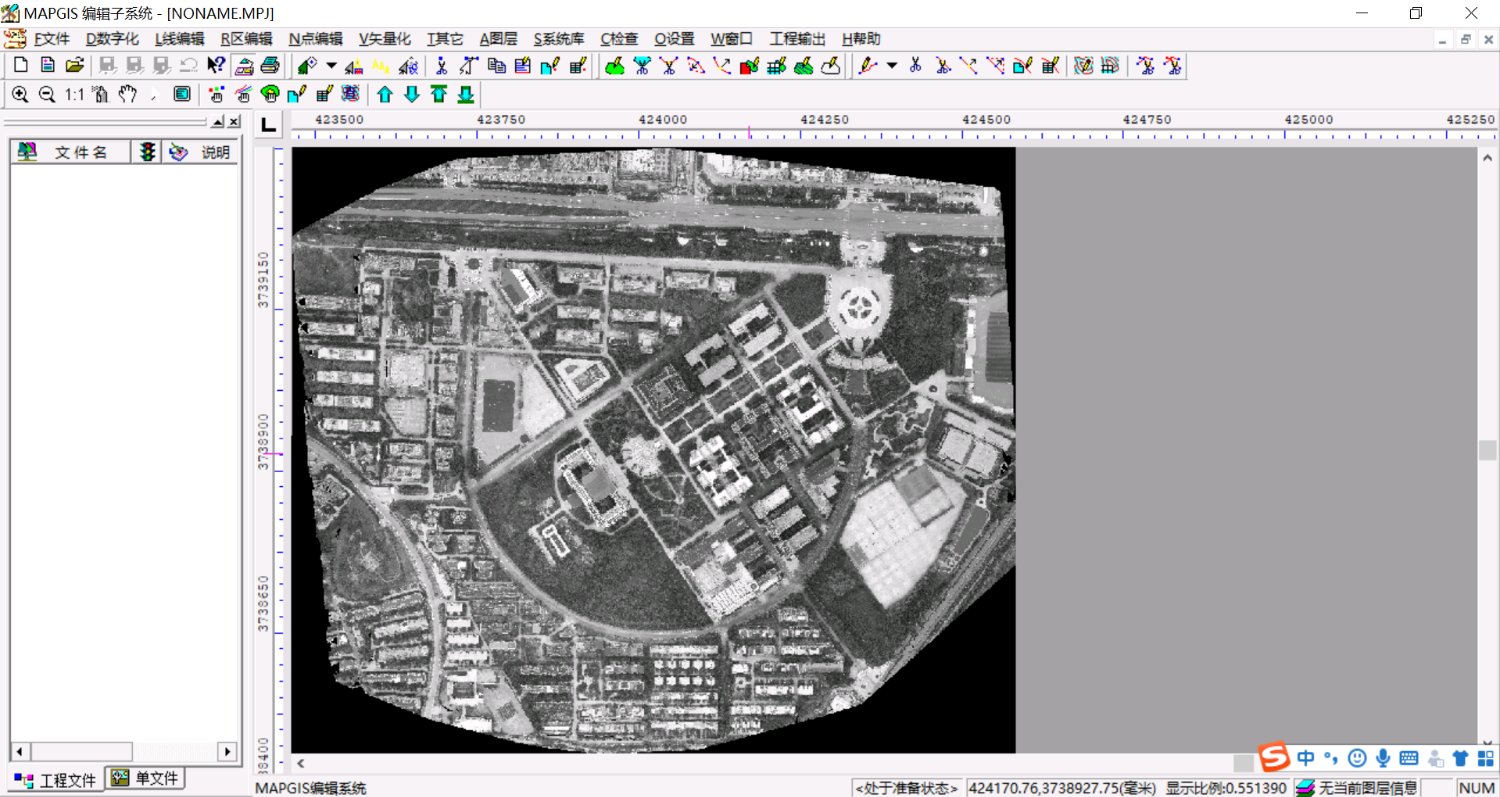This screenshot has height=797, width=1500.
Task: Open the L线编辑 menu
Action: [x=179, y=39]
